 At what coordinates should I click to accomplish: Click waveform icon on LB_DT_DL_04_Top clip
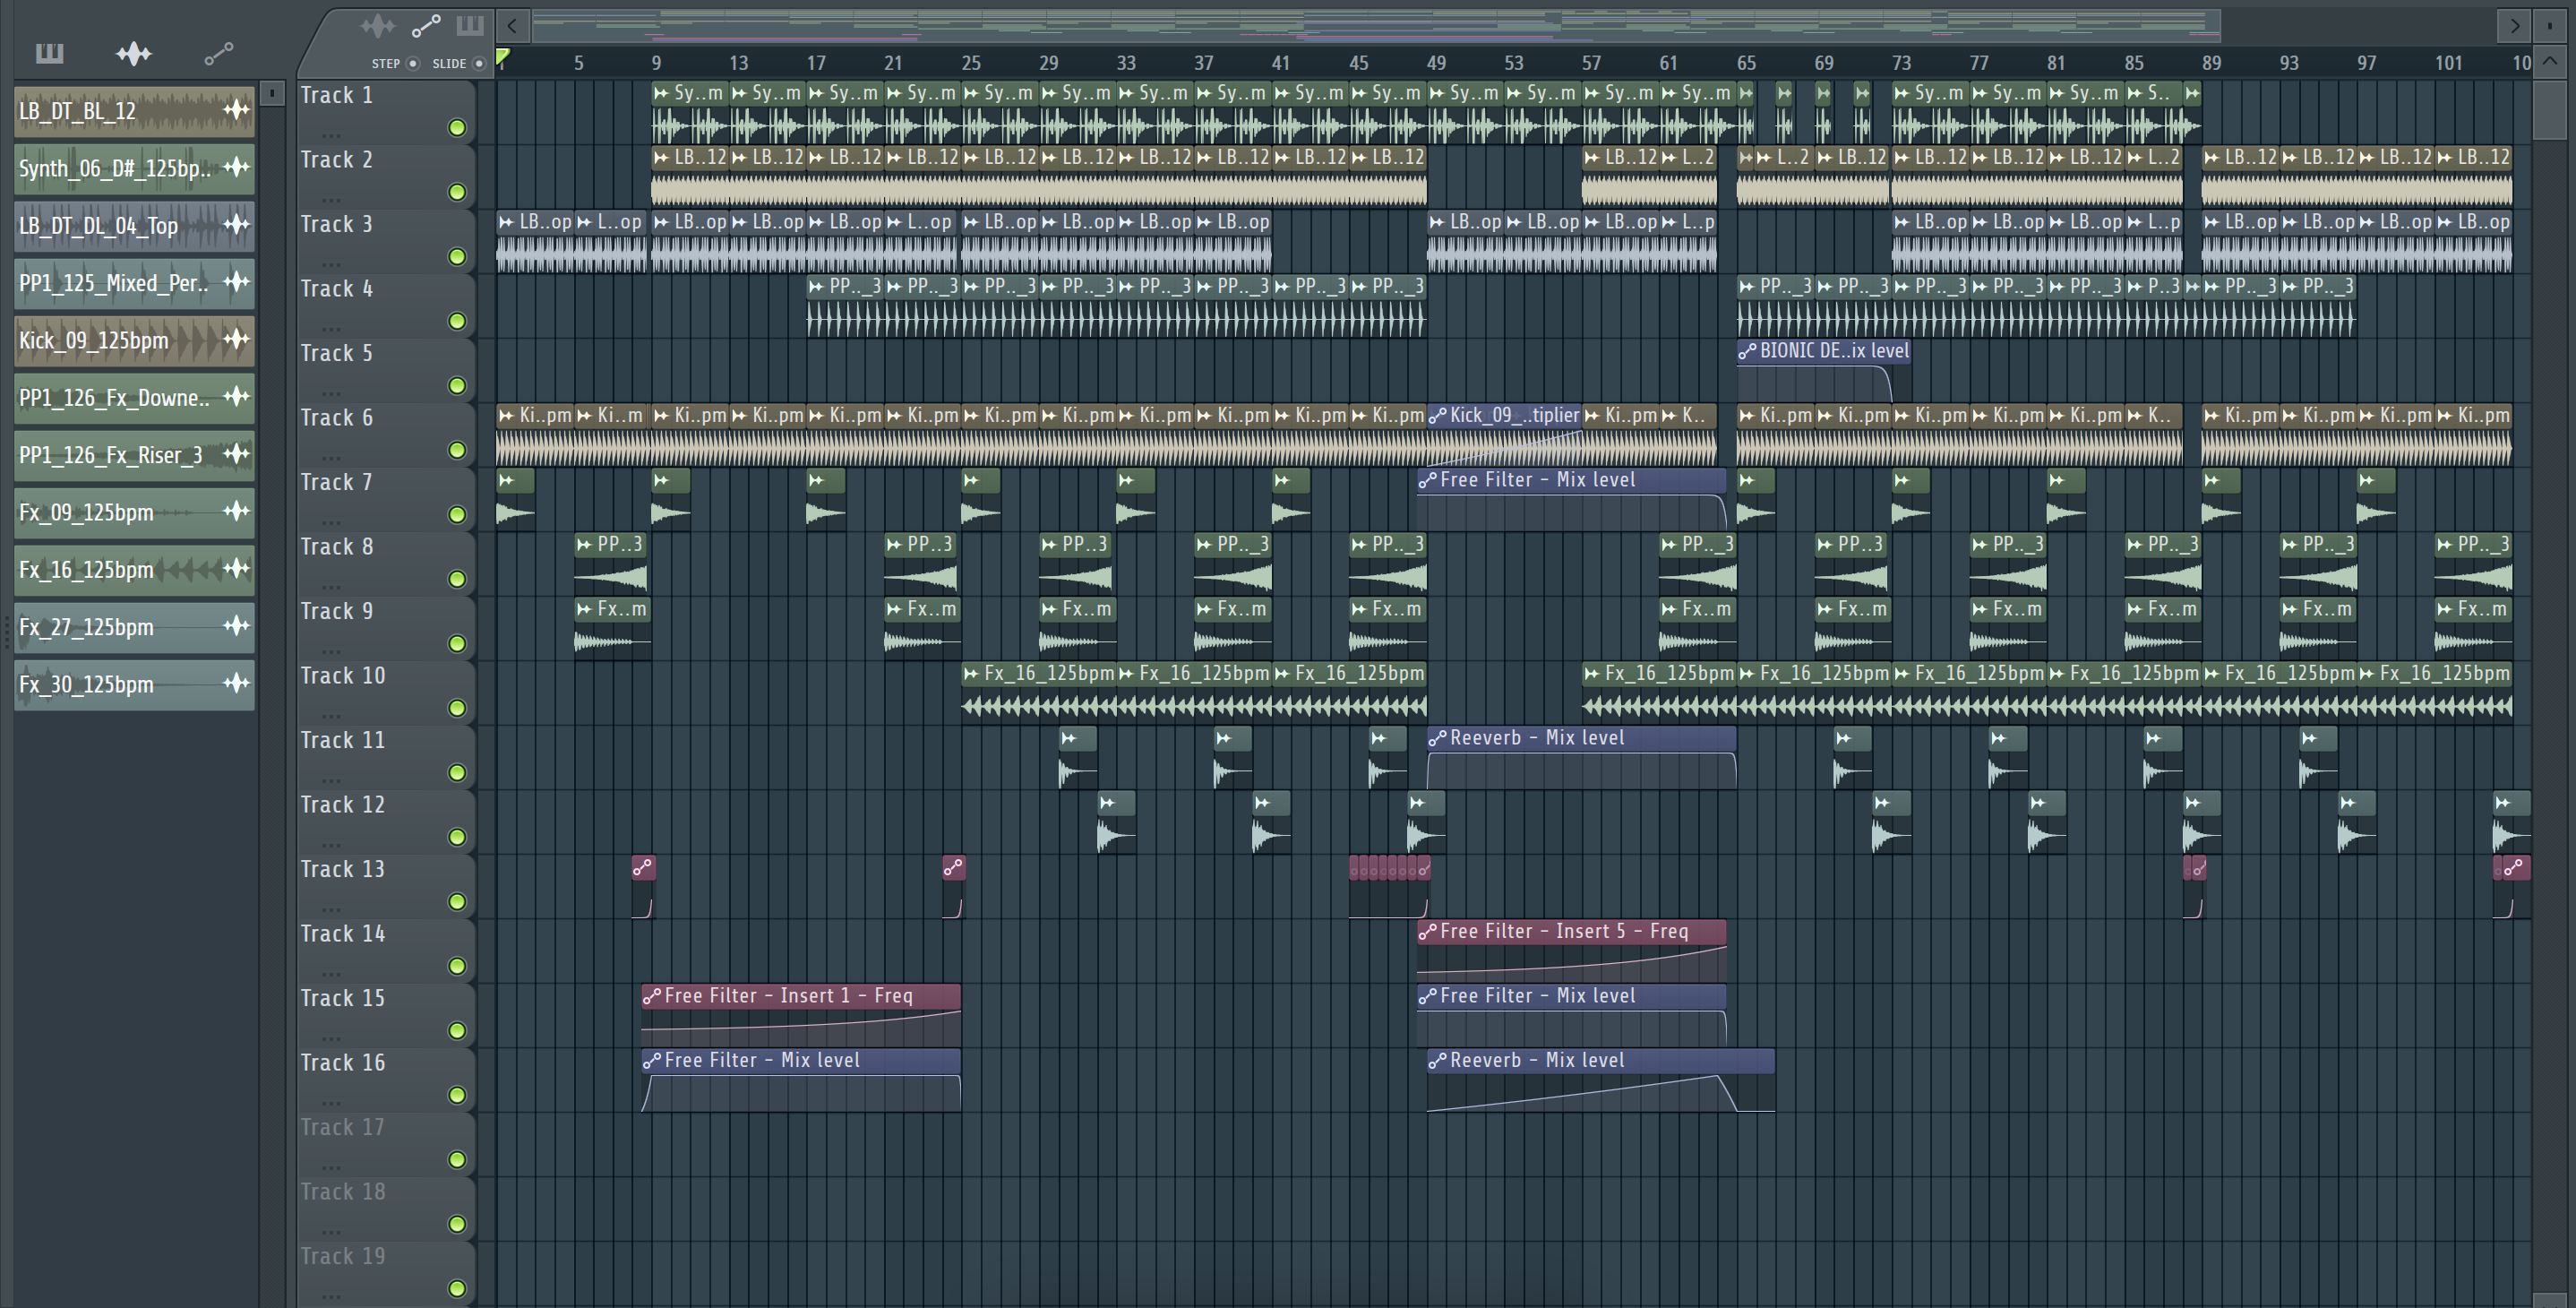click(x=236, y=225)
